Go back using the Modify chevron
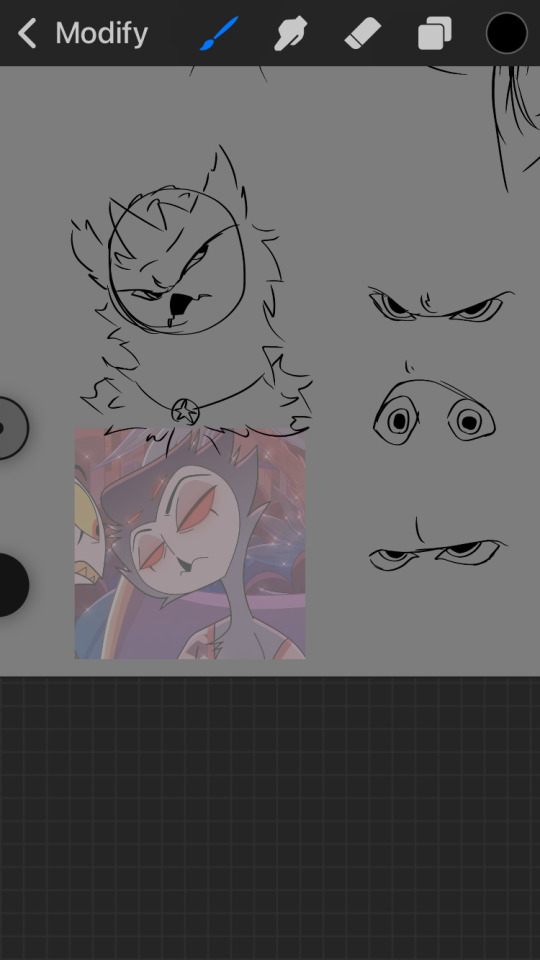 click(27, 33)
